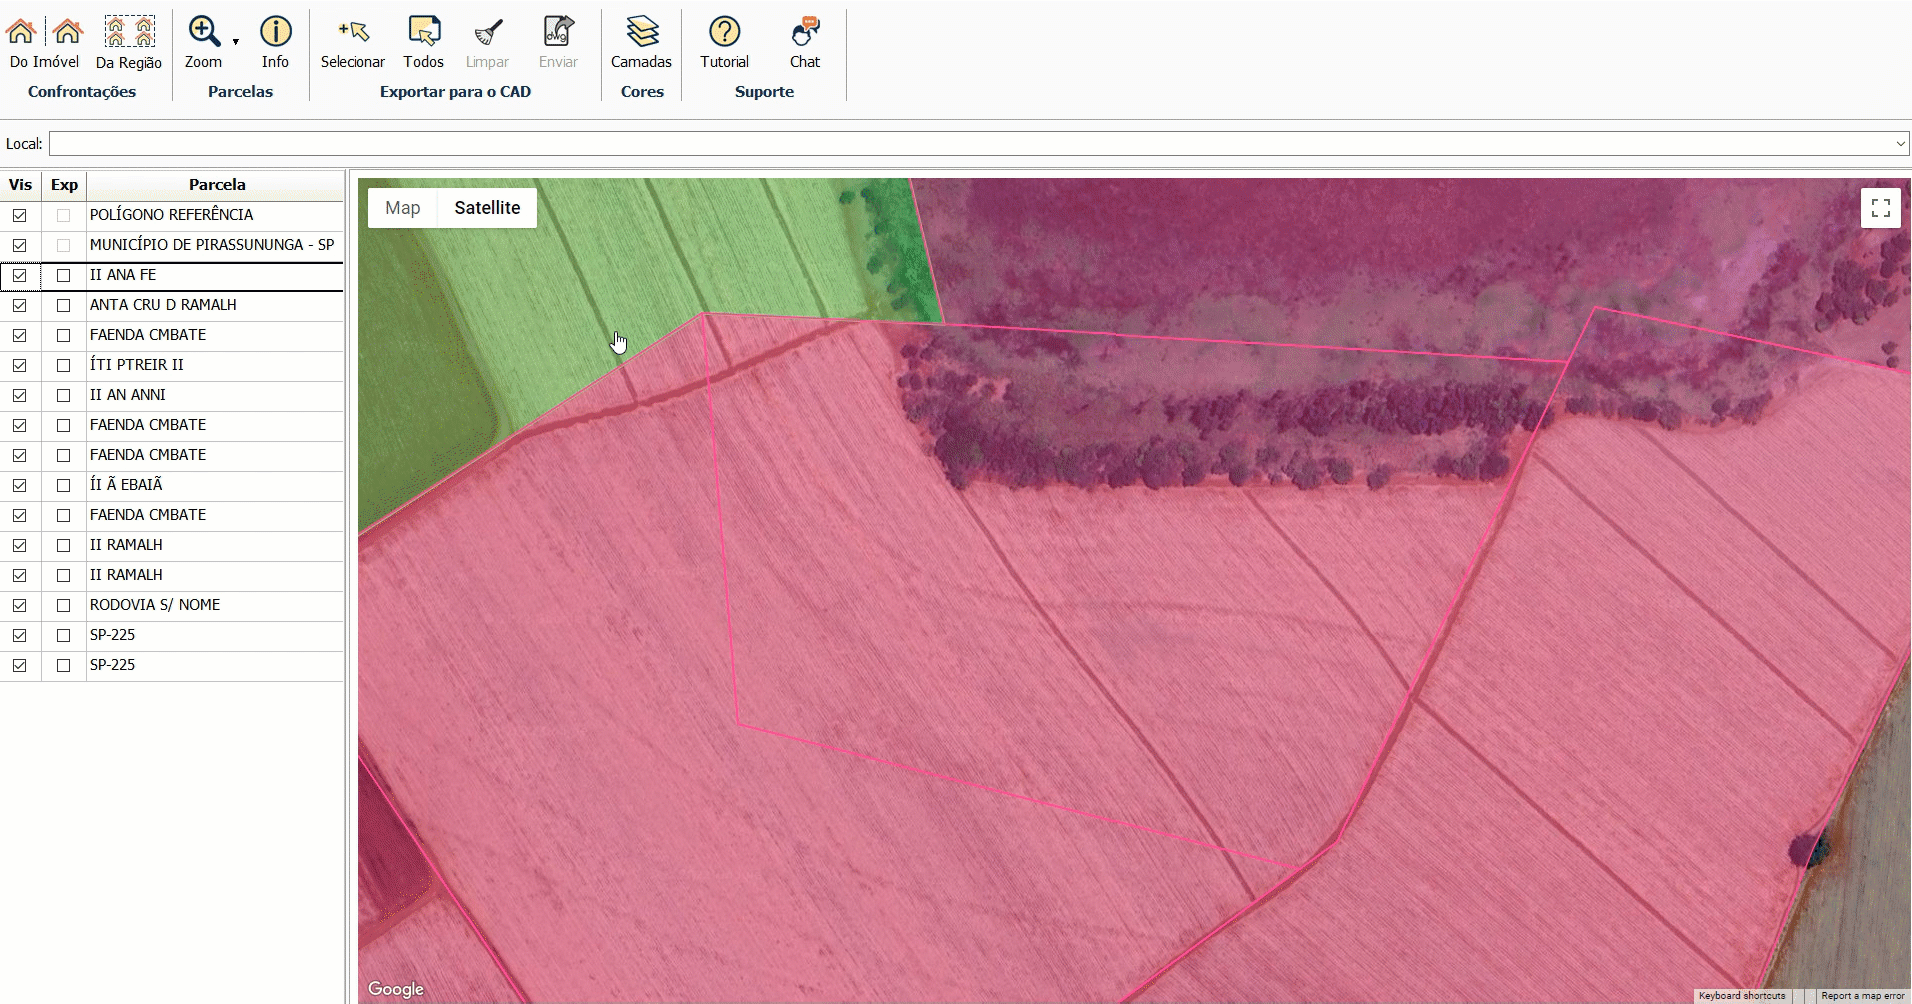Switch to the Map view tab
Screen dimensions: 1912x1004
coord(403,208)
